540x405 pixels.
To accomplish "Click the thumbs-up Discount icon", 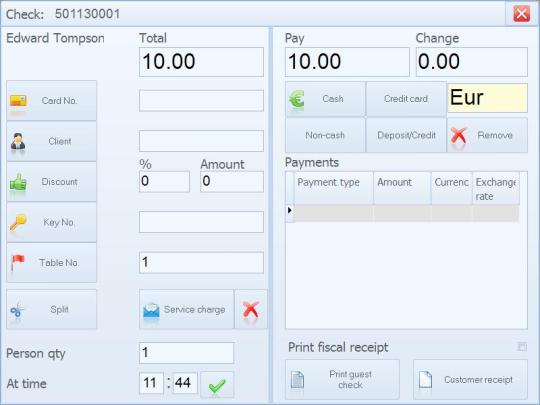I will 18,182.
